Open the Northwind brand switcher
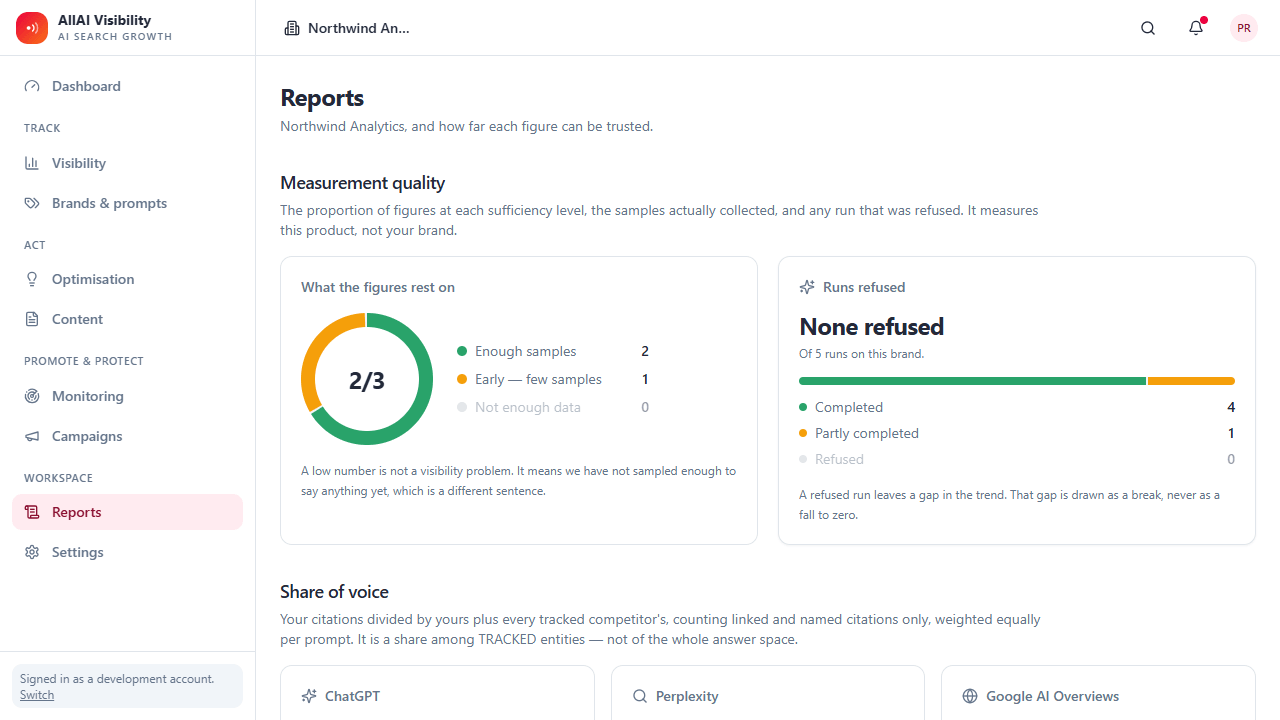The width and height of the screenshot is (1280, 720). tap(348, 28)
